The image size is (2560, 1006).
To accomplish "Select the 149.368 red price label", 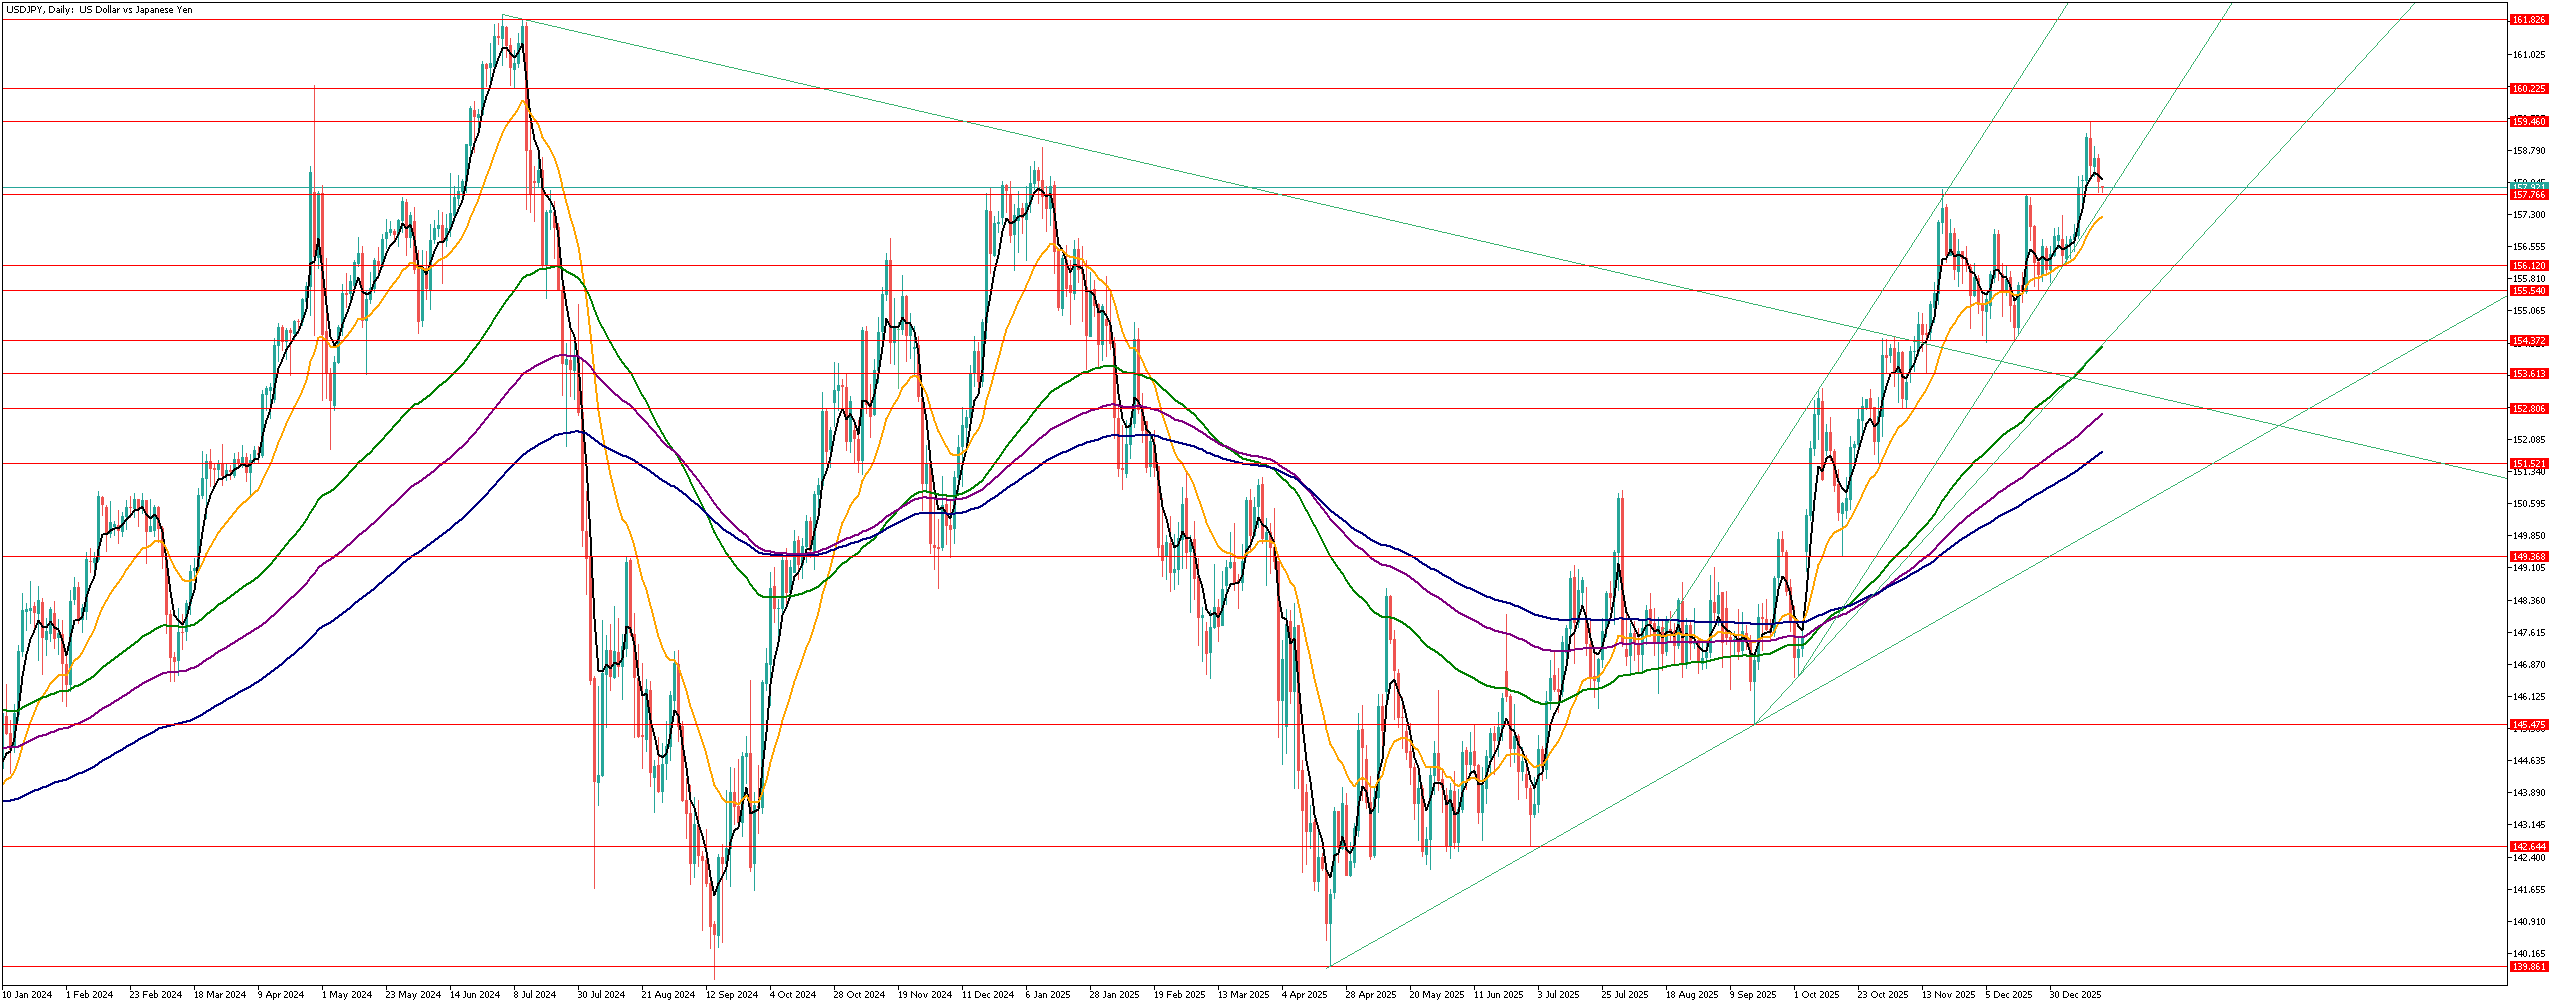I will pos(2529,557).
